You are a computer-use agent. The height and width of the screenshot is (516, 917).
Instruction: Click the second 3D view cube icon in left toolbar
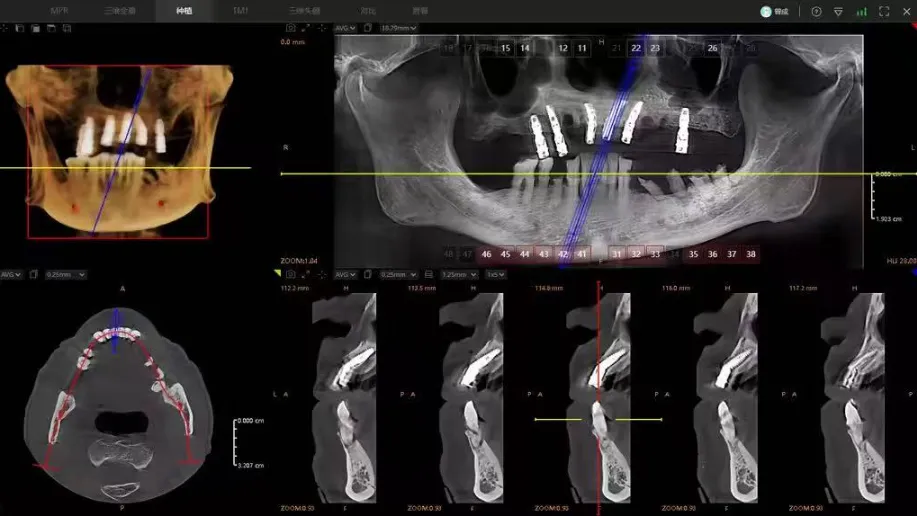point(36,27)
